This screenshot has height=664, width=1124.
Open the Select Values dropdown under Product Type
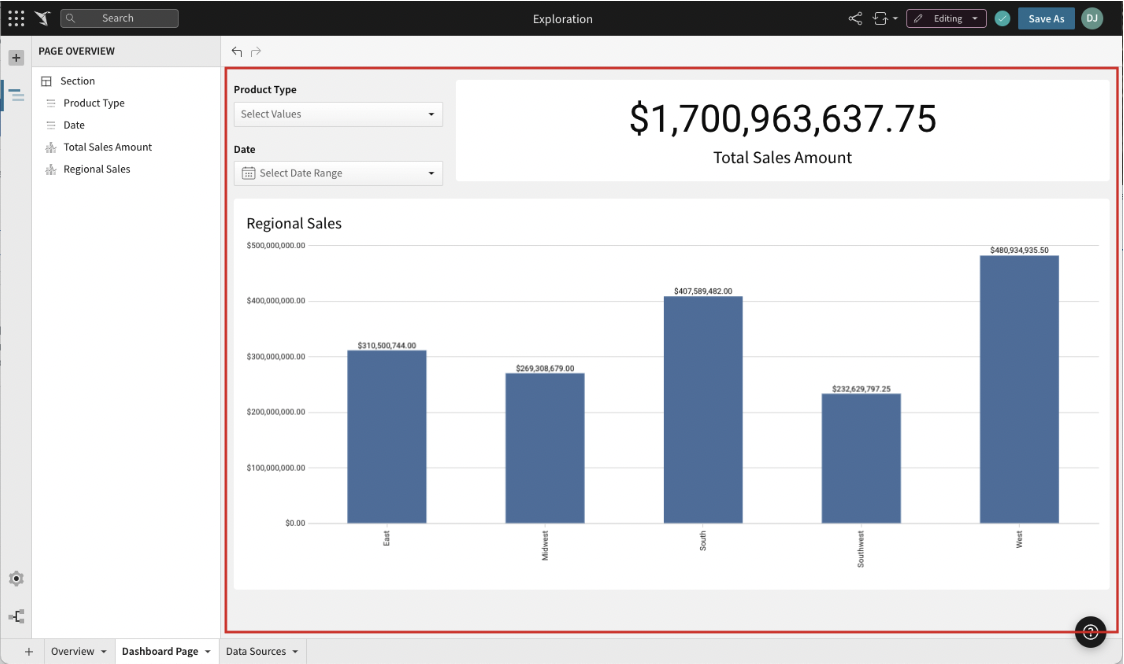337,114
